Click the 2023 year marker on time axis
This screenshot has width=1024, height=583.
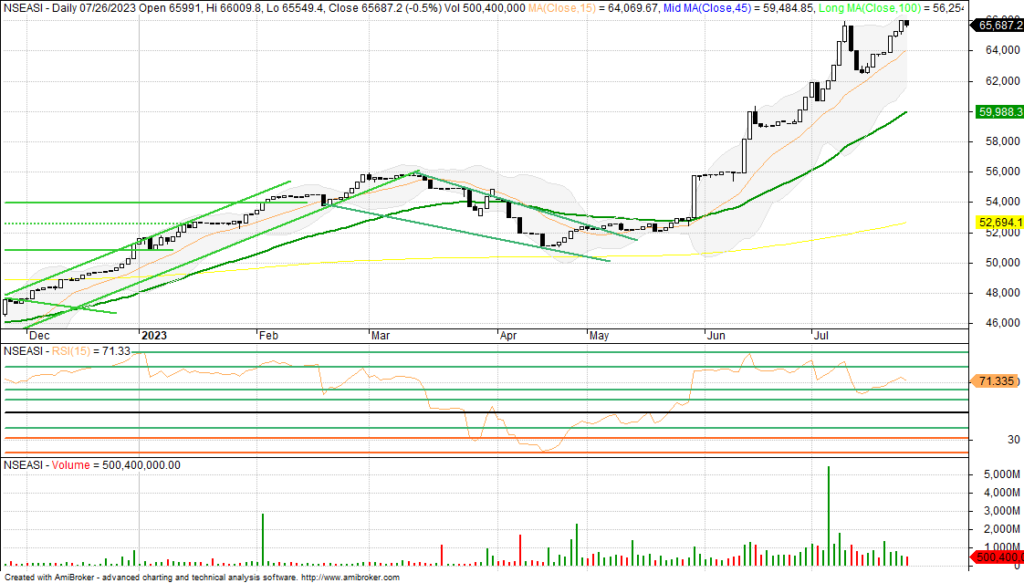pos(155,338)
